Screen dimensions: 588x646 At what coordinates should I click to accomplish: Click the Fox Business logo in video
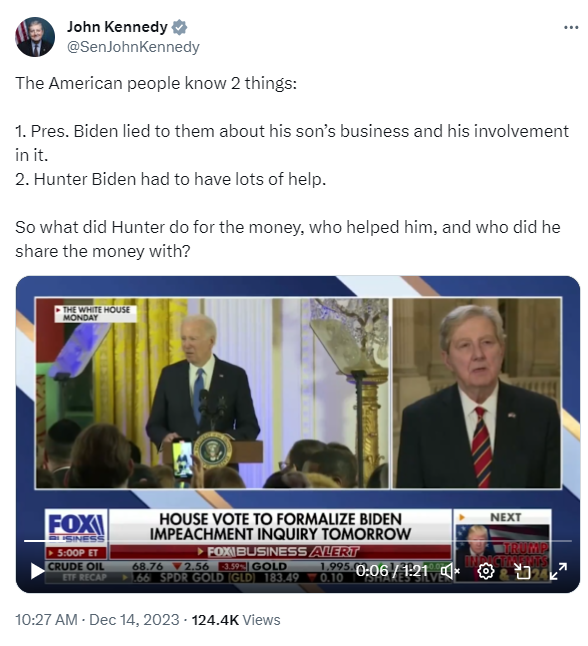point(77,528)
